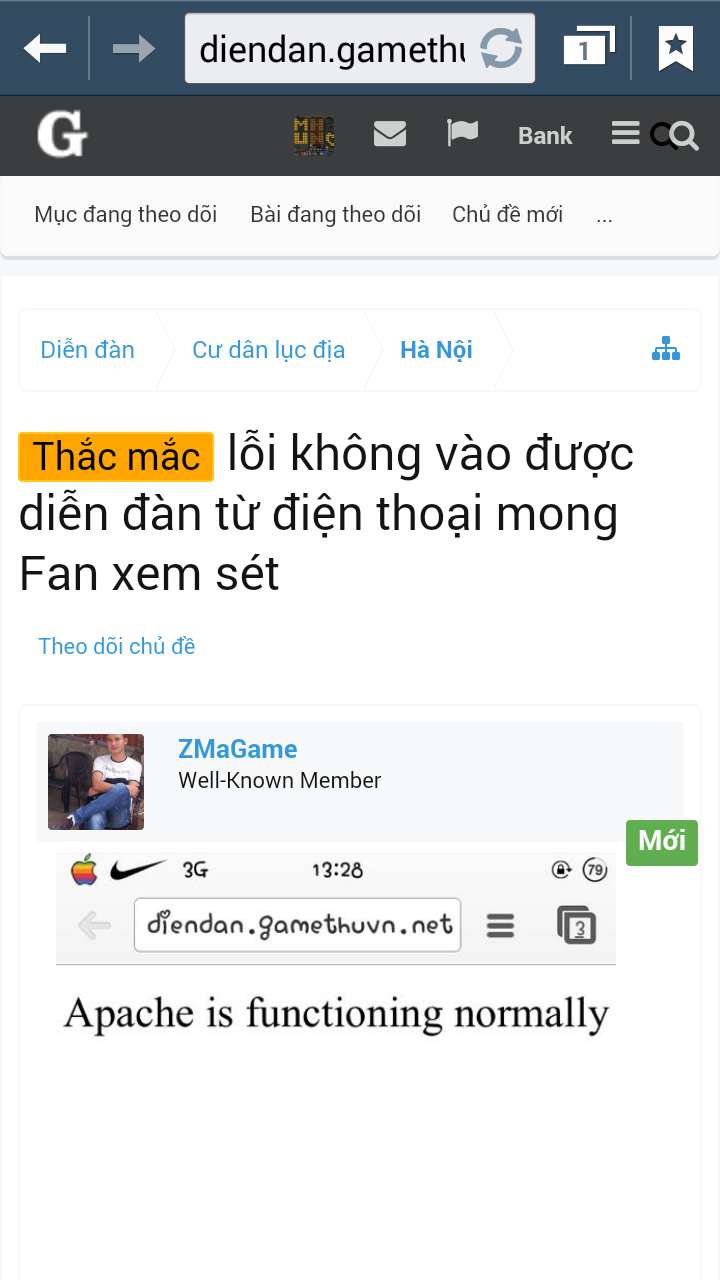Toggle Theo dõi chủ đề watch link
Viewport: 720px width, 1280px height.
117,646
